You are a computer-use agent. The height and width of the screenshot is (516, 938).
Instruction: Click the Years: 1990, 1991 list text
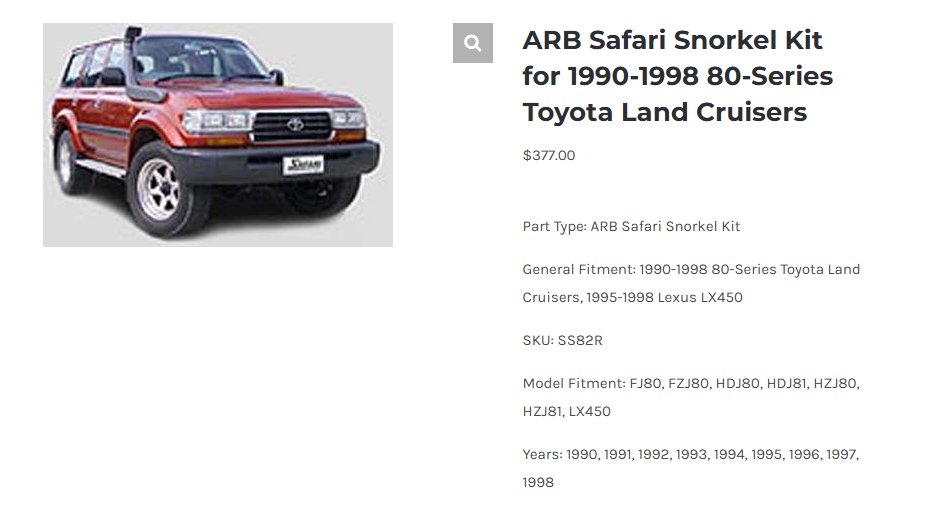click(691, 468)
